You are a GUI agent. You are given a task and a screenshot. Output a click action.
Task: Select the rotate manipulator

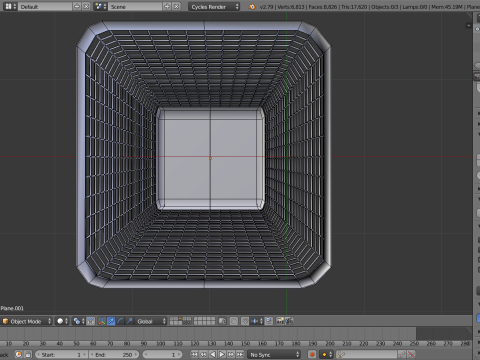click(x=120, y=321)
